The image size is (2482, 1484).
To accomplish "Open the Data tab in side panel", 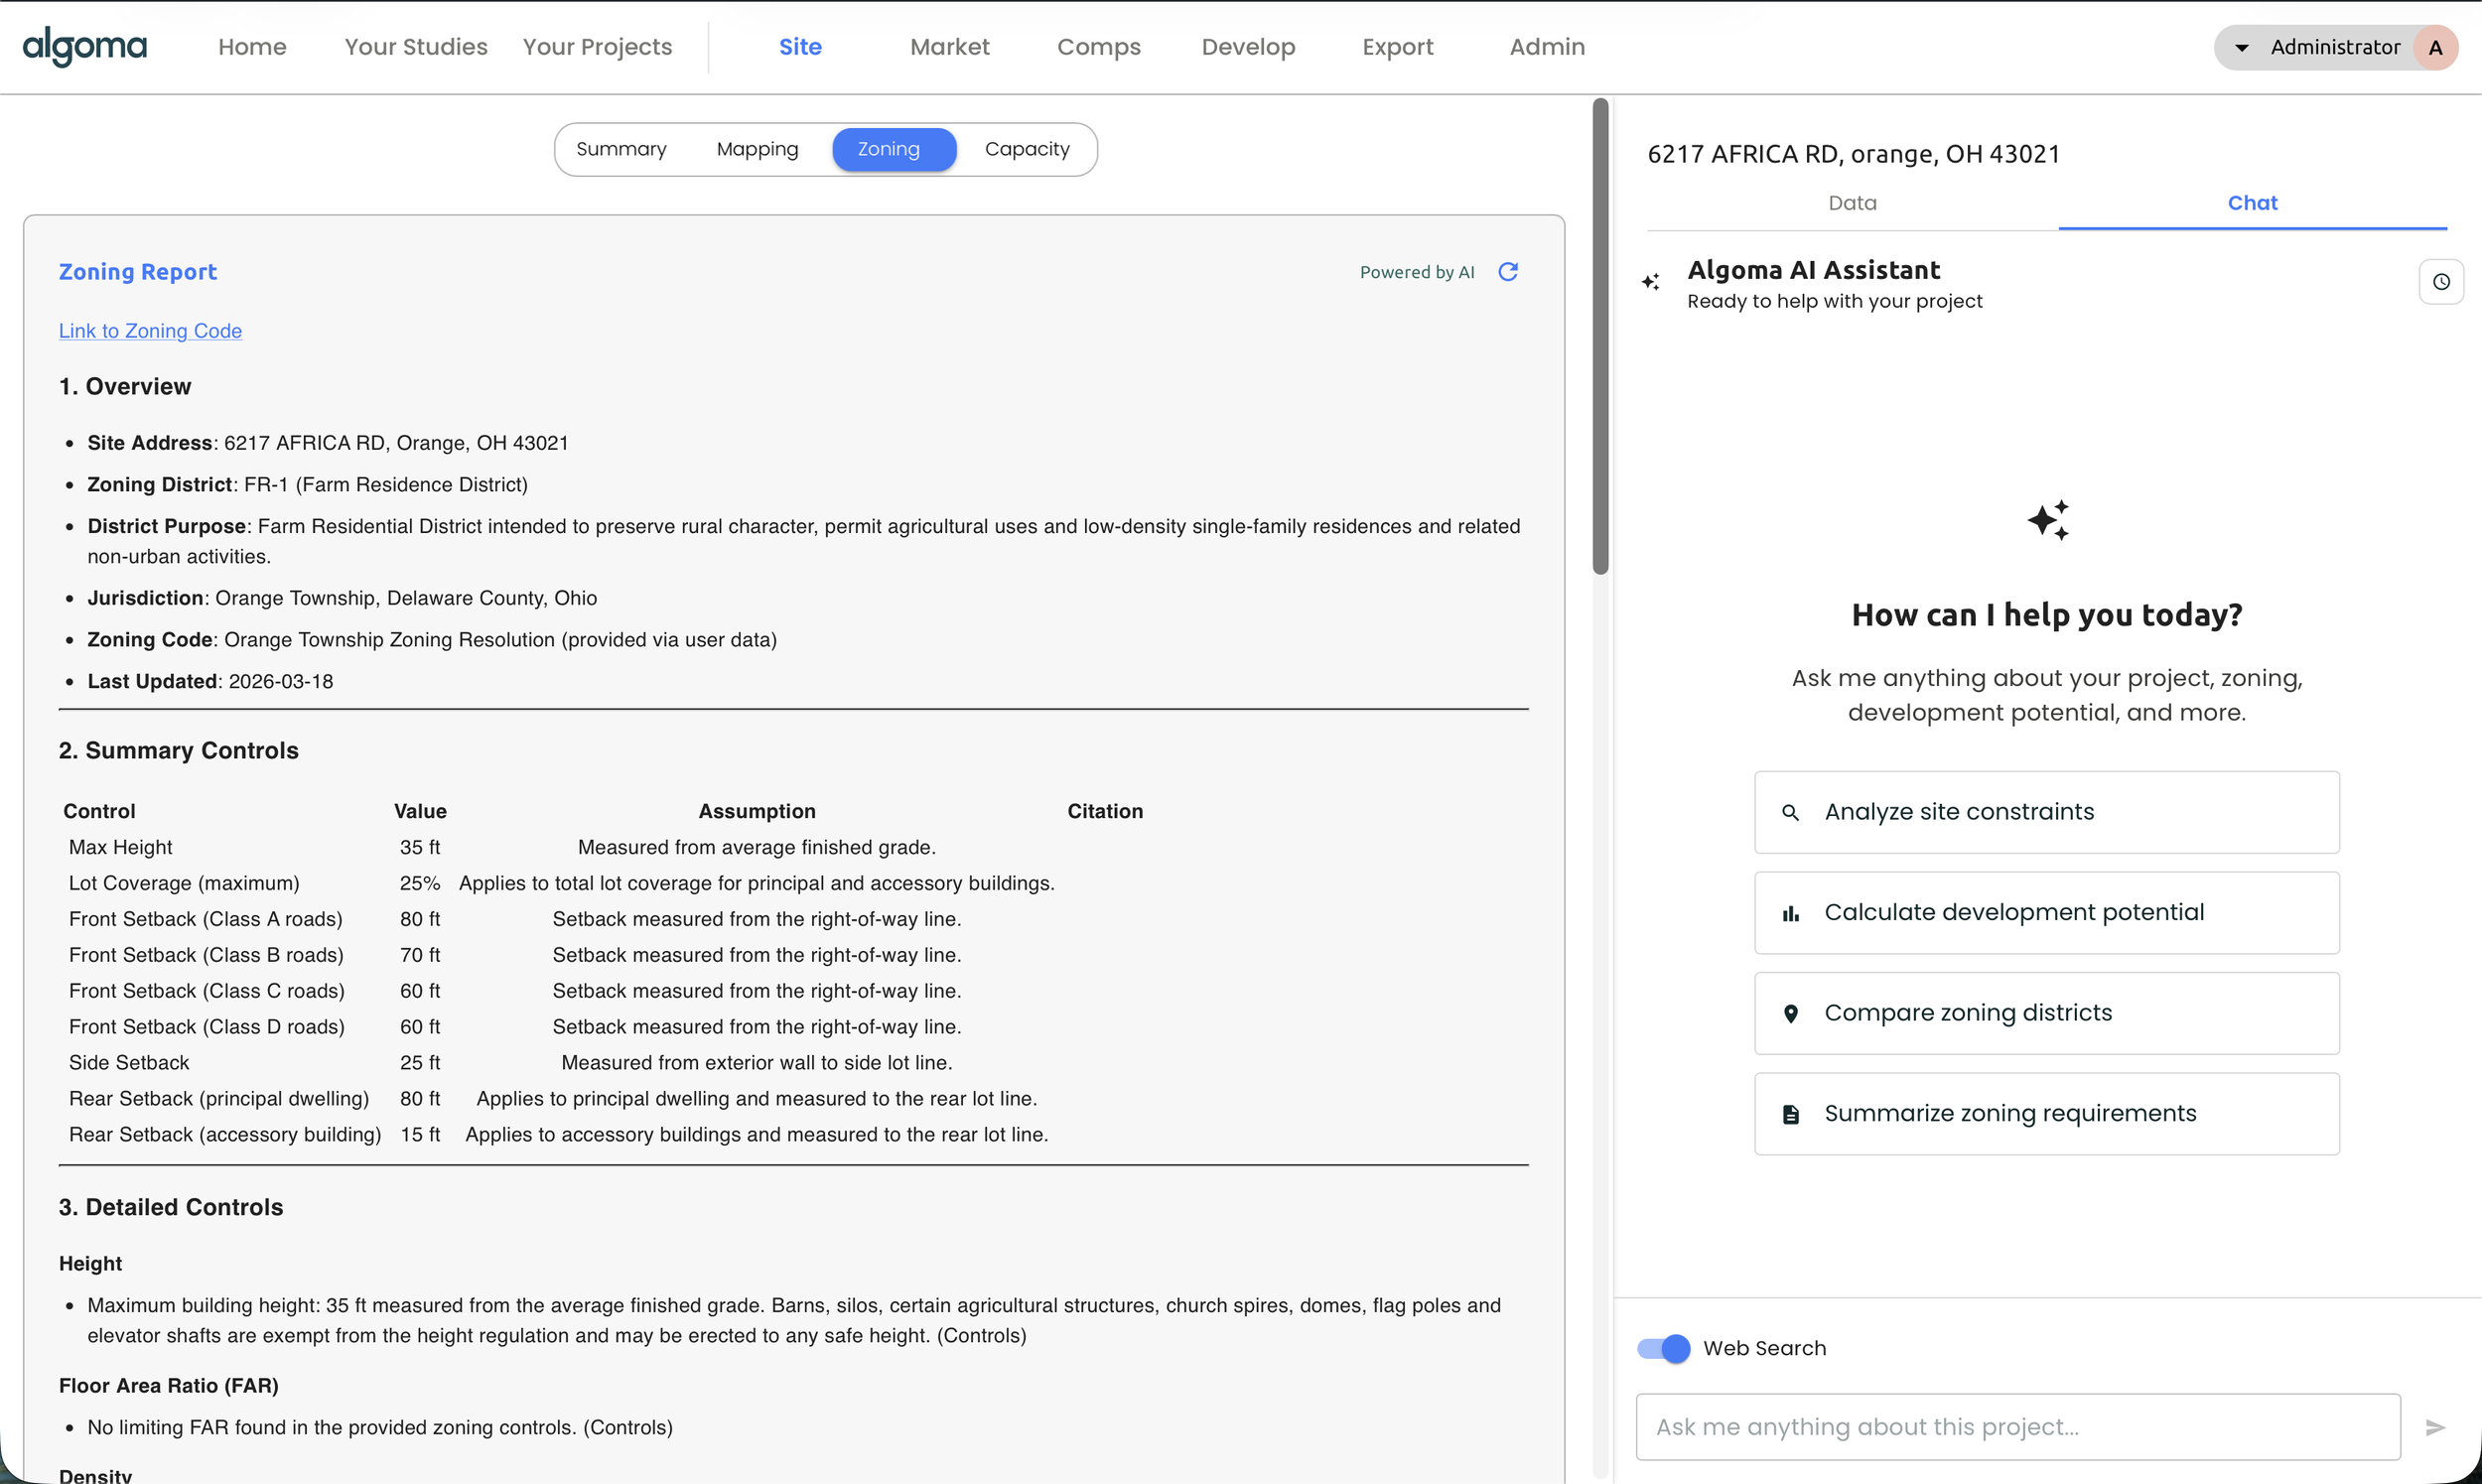I will (1852, 203).
